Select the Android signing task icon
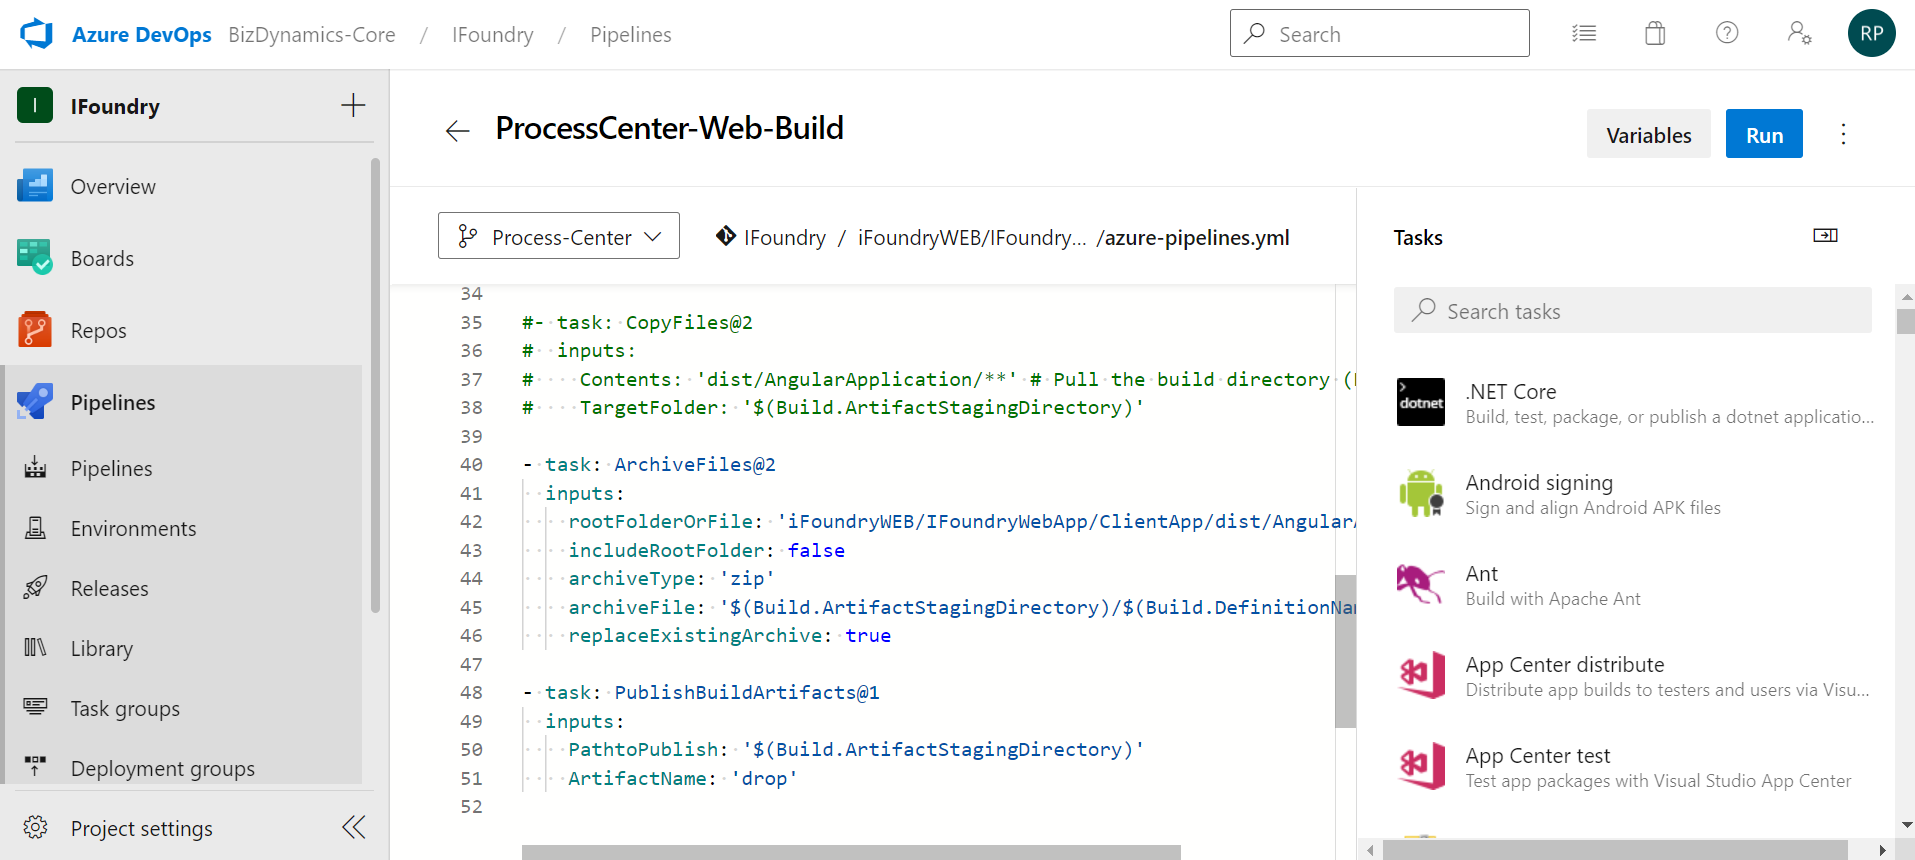Image resolution: width=1915 pixels, height=860 pixels. [x=1421, y=493]
